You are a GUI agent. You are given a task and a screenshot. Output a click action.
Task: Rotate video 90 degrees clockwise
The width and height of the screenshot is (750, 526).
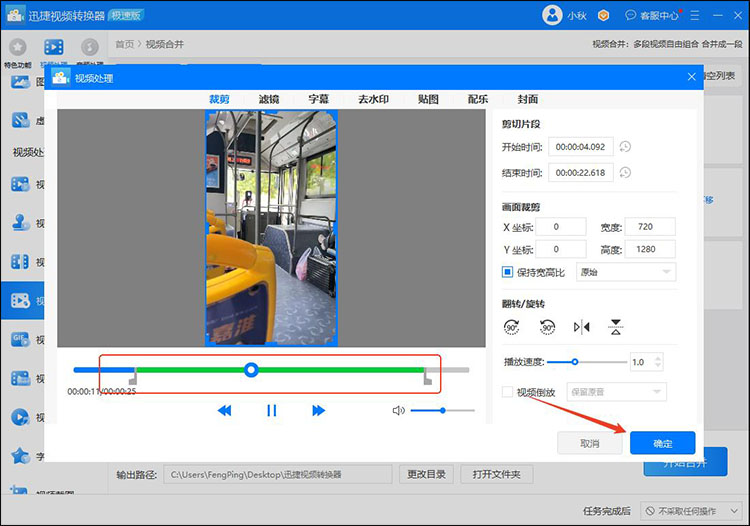(511, 327)
